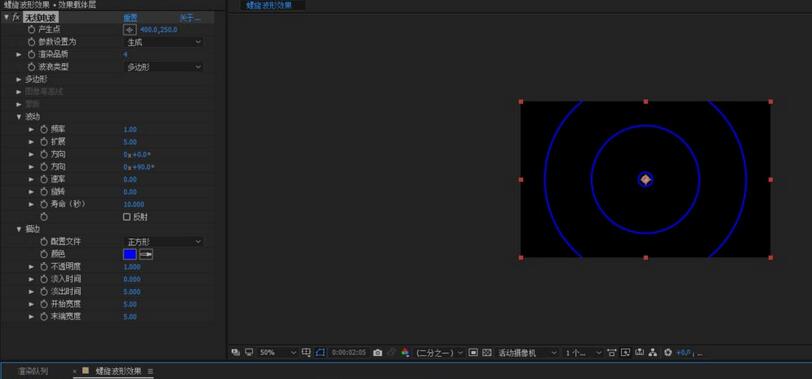
Task: Expand the 淡出时间 property
Action: (32, 291)
